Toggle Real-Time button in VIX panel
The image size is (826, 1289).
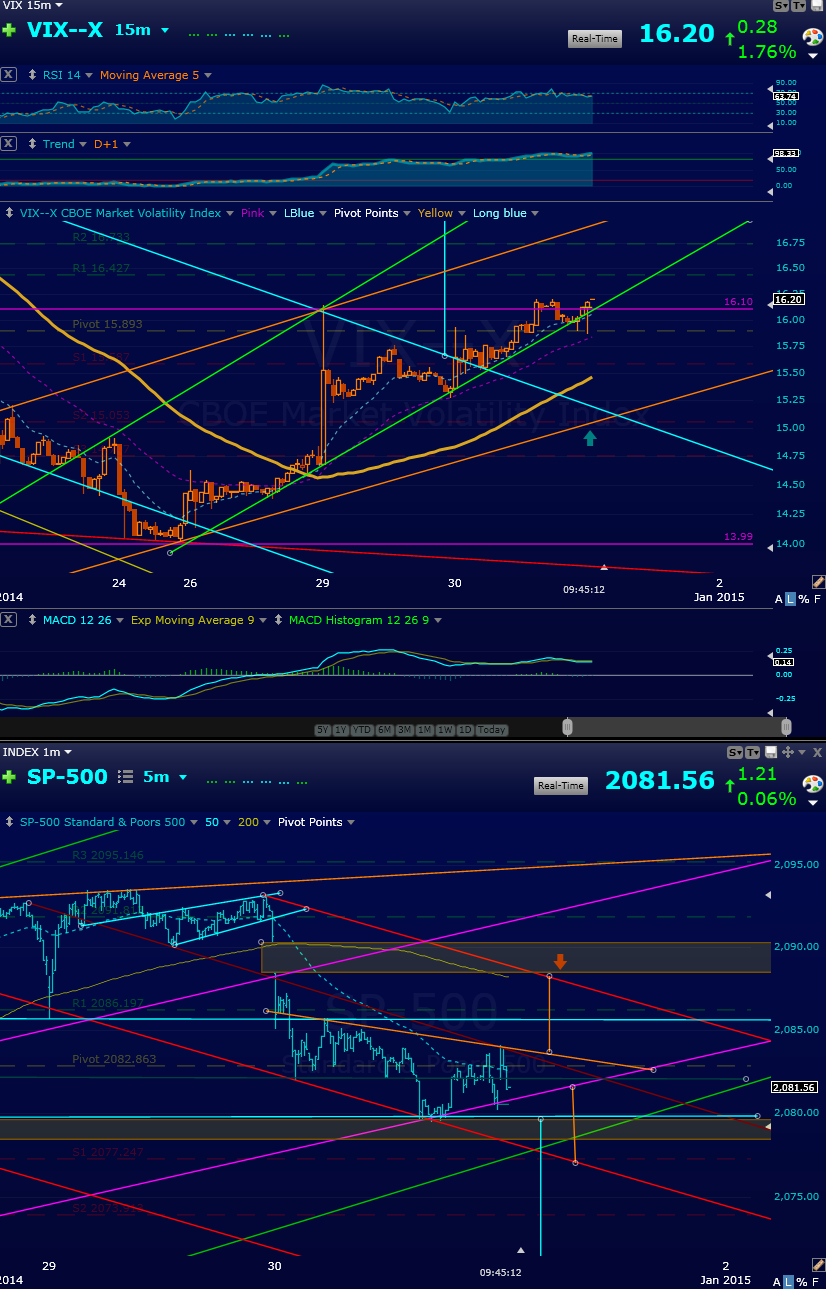click(595, 39)
